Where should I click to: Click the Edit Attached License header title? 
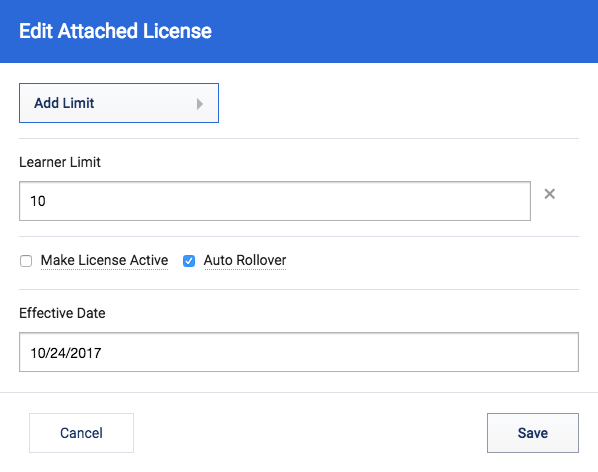click(115, 31)
